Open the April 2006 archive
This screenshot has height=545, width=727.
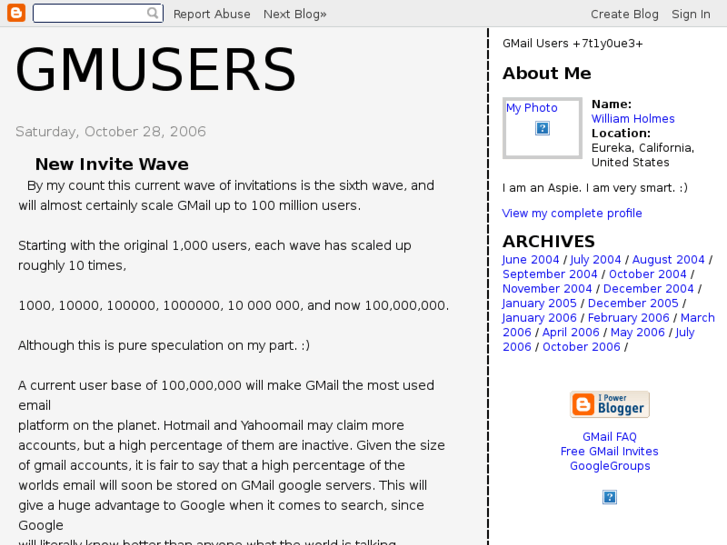571,332
